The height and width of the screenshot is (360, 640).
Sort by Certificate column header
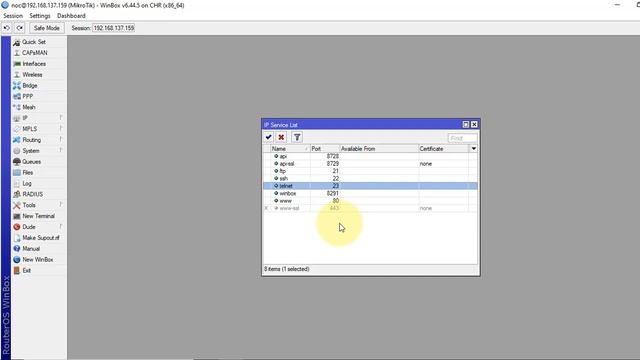point(443,149)
